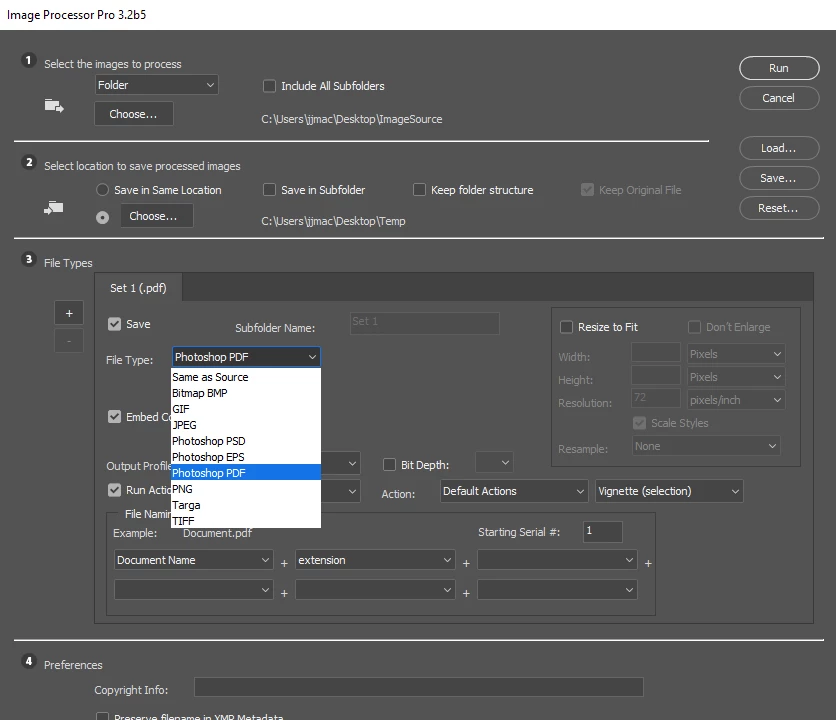Click the Cancel button

coord(779,98)
